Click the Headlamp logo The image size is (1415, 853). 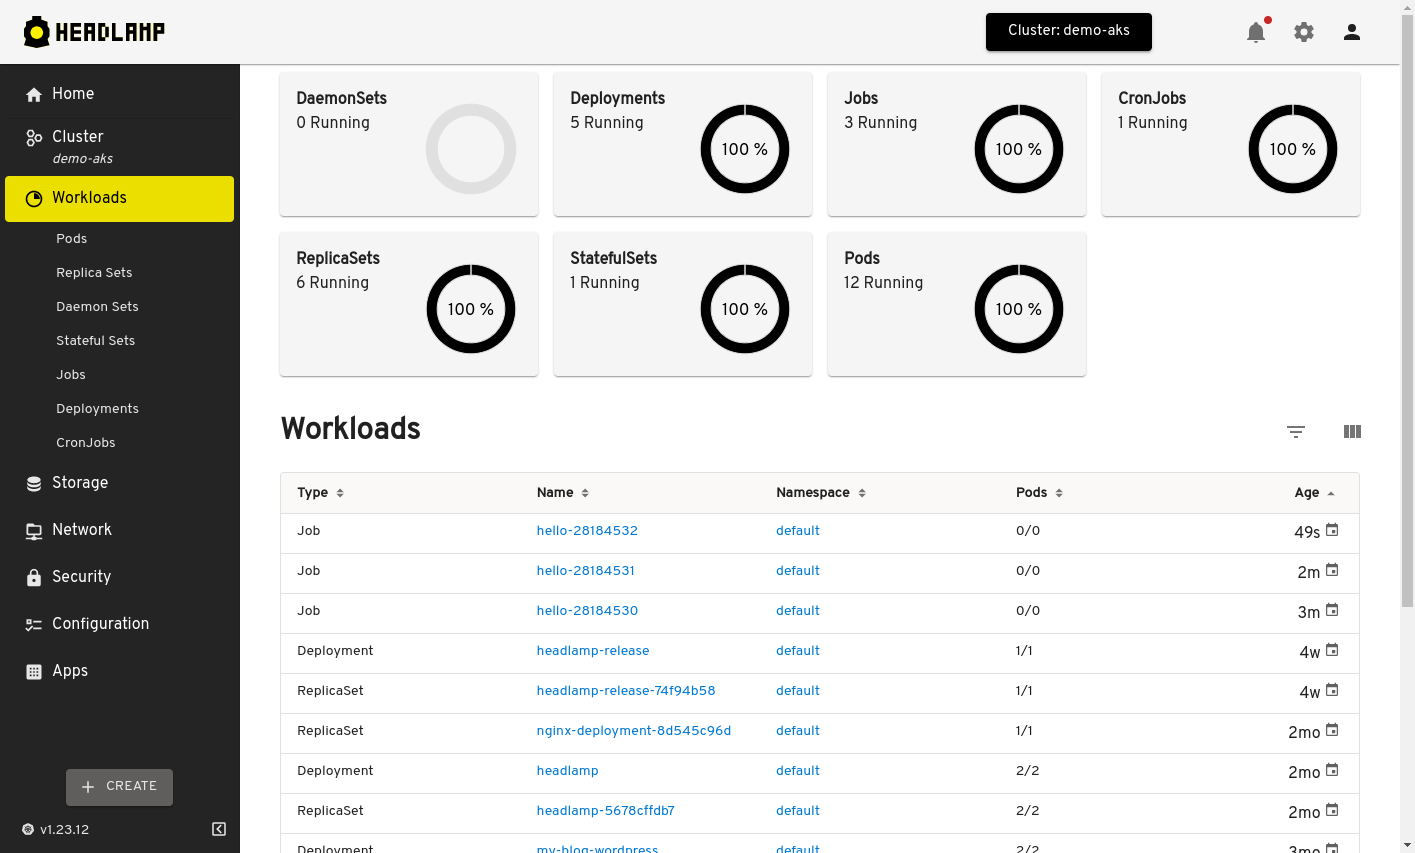pyautogui.click(x=93, y=31)
